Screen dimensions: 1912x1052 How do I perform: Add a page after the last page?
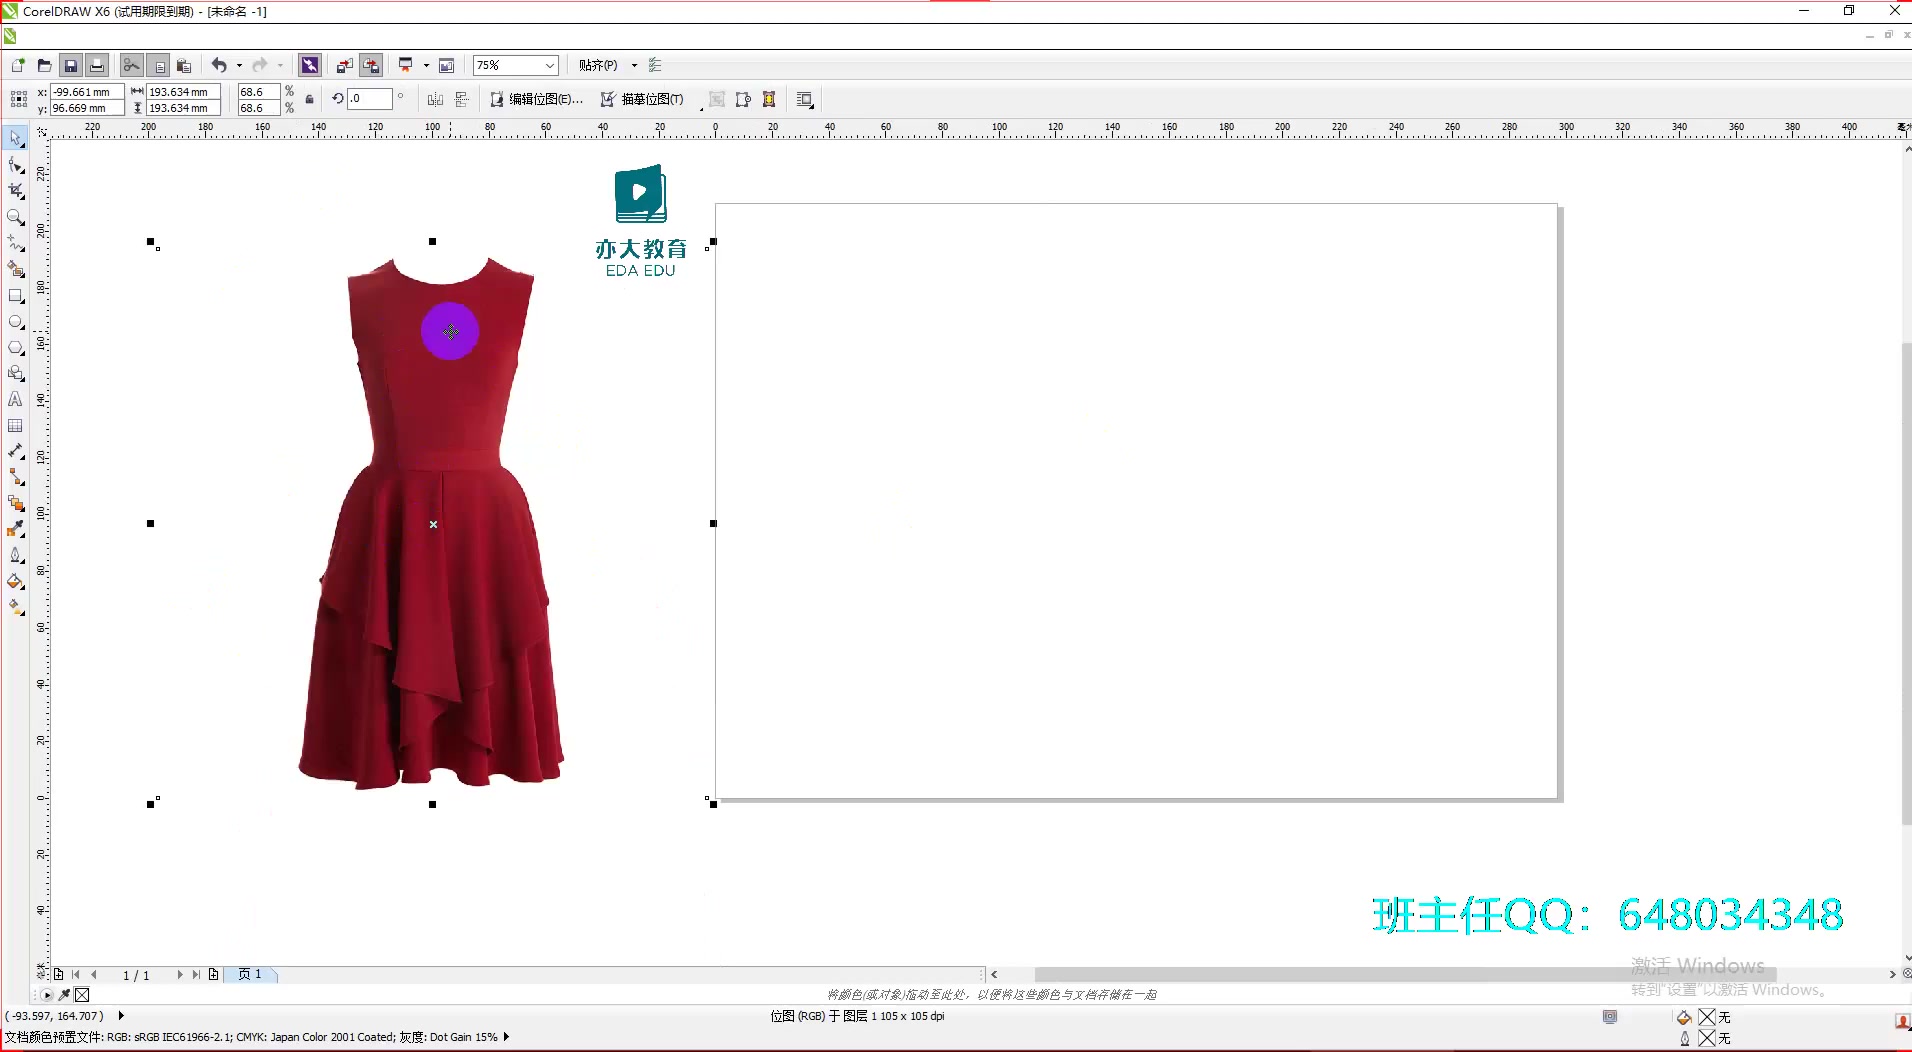pyautogui.click(x=214, y=974)
